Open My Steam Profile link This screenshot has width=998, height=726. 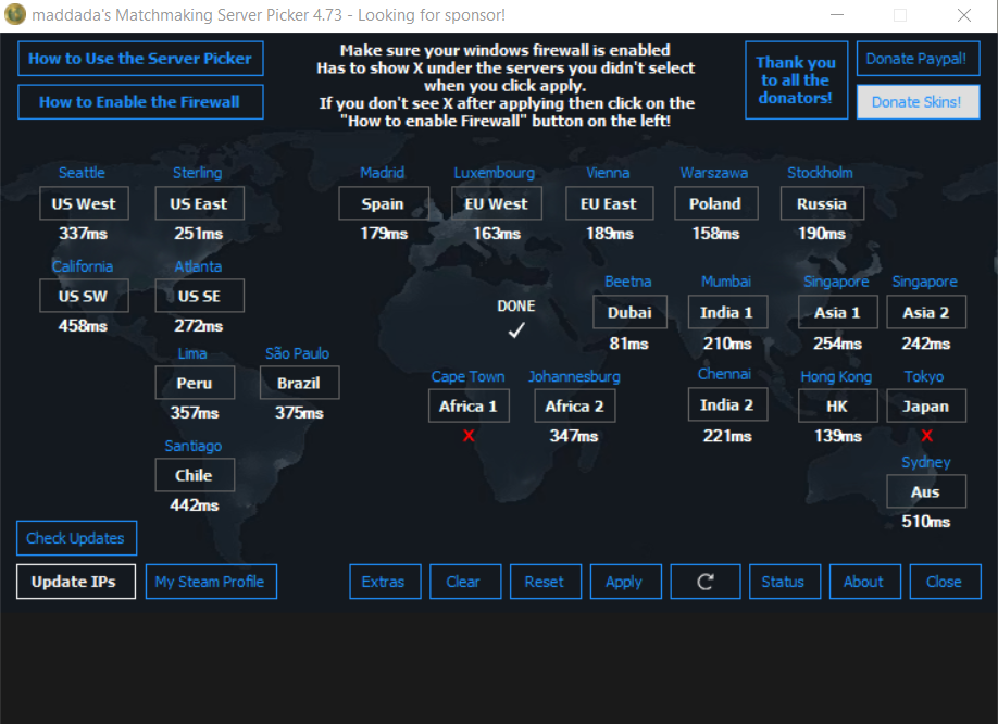(211, 582)
